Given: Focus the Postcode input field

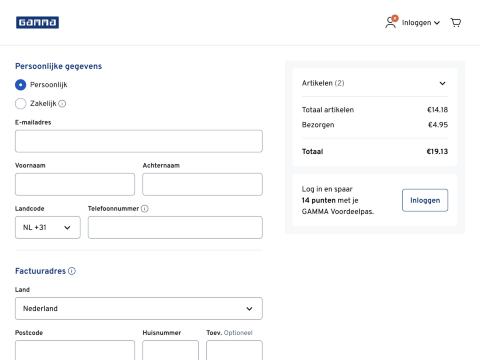Looking at the screenshot, I should click(75, 350).
